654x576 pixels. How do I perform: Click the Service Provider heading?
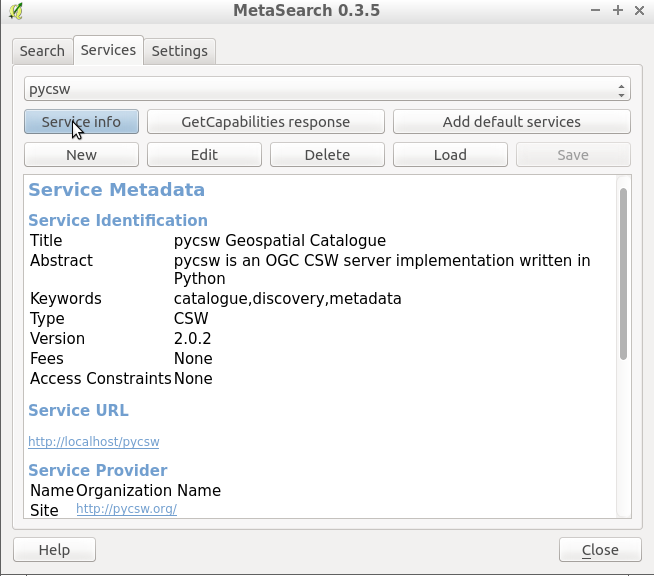click(x=98, y=470)
